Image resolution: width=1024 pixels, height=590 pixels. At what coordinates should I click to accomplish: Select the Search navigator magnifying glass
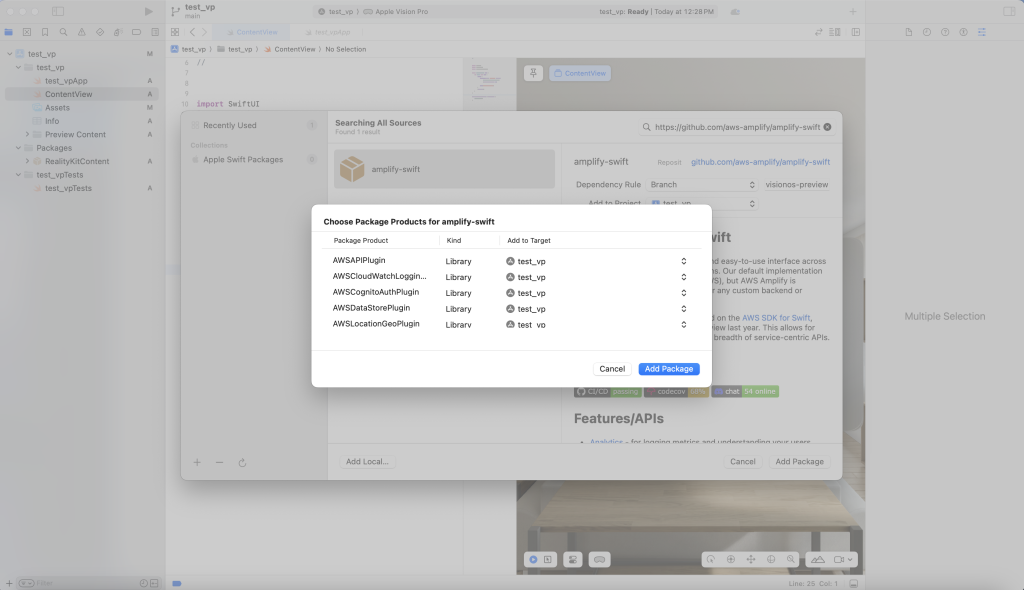click(64, 32)
